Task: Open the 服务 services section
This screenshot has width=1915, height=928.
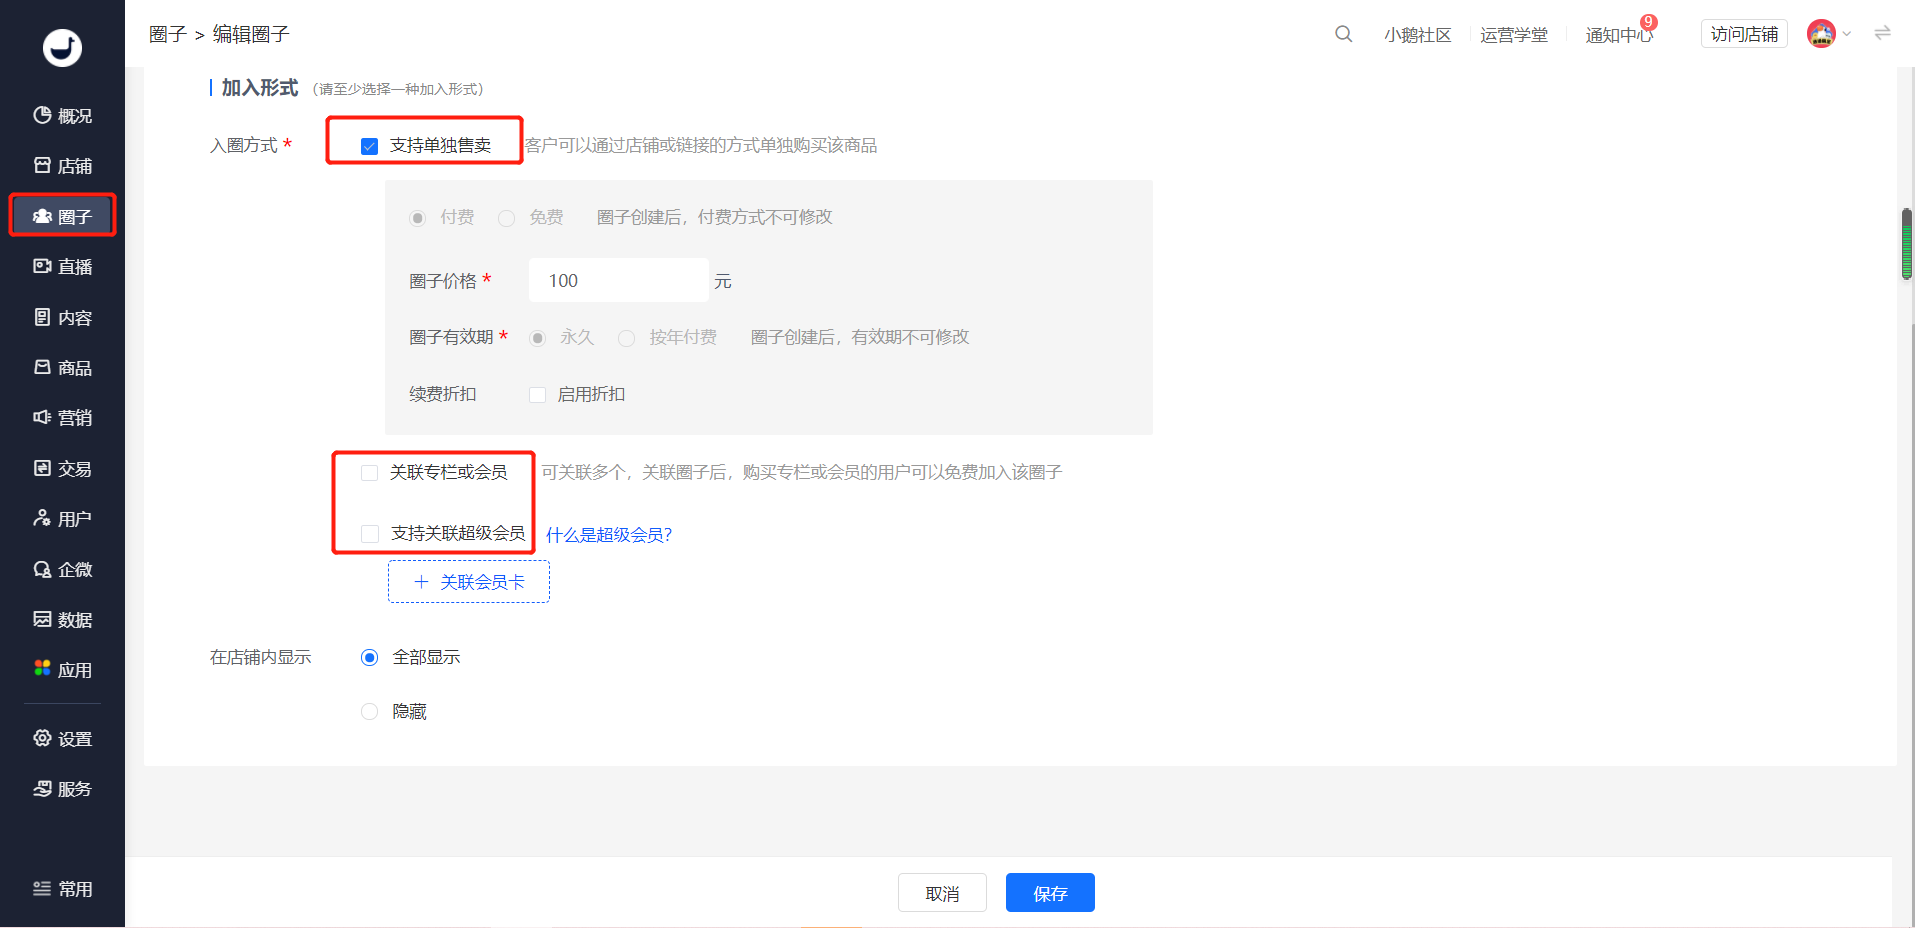Action: [x=62, y=789]
